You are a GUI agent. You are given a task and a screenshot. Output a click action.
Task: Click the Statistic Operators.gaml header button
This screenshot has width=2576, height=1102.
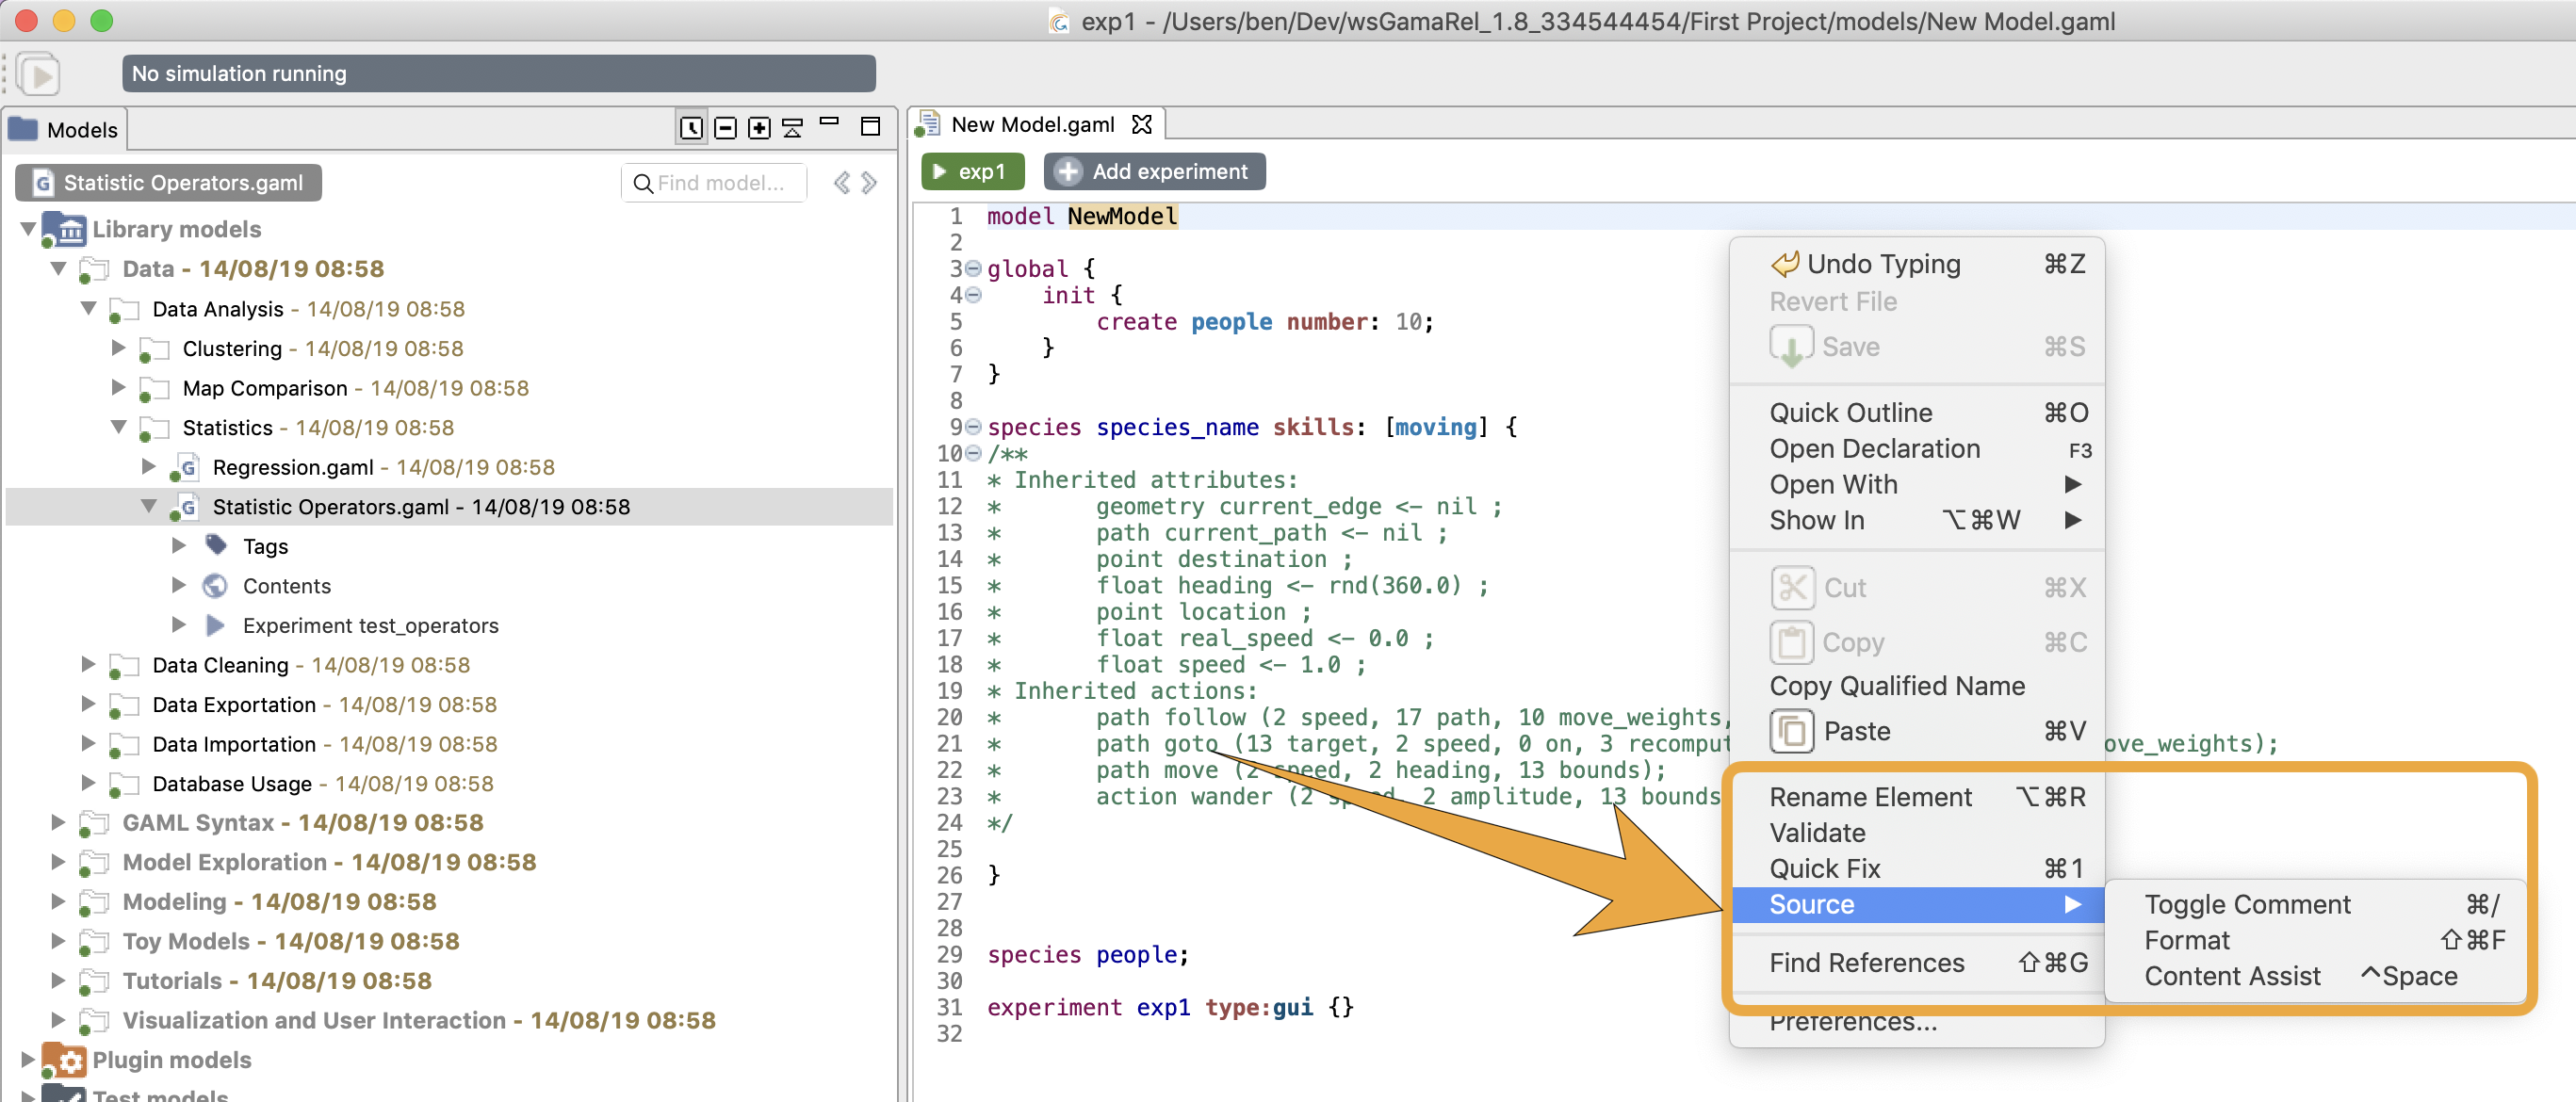(x=169, y=183)
